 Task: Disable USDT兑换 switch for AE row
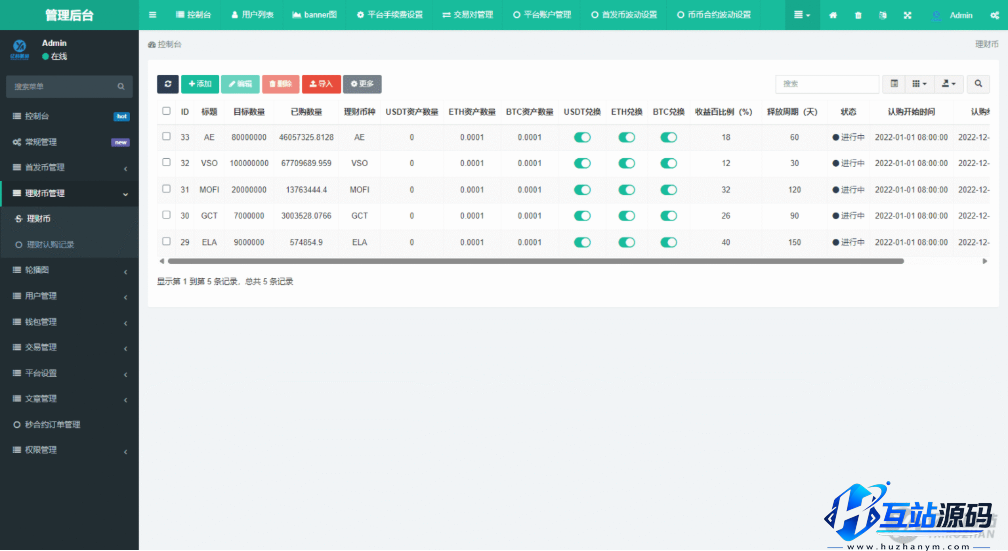tap(582, 137)
